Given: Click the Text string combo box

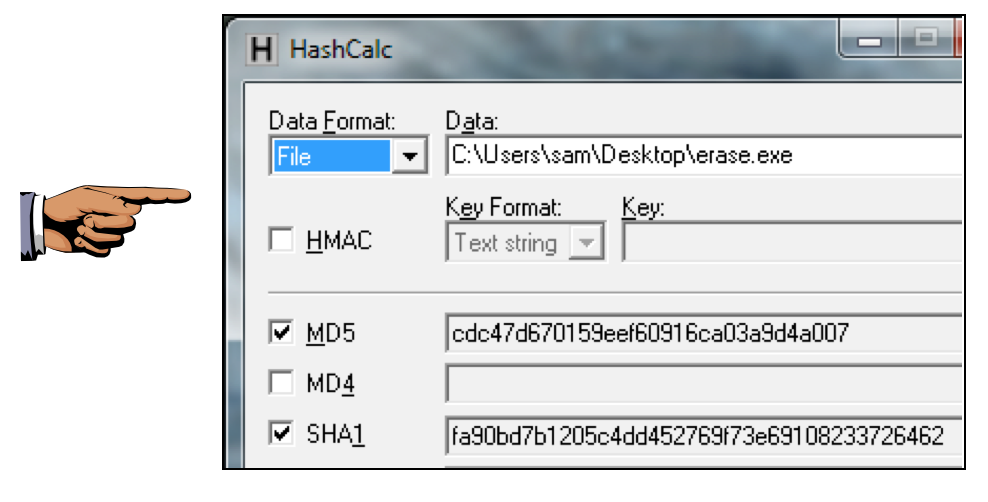Looking at the screenshot, I should click(510, 242).
